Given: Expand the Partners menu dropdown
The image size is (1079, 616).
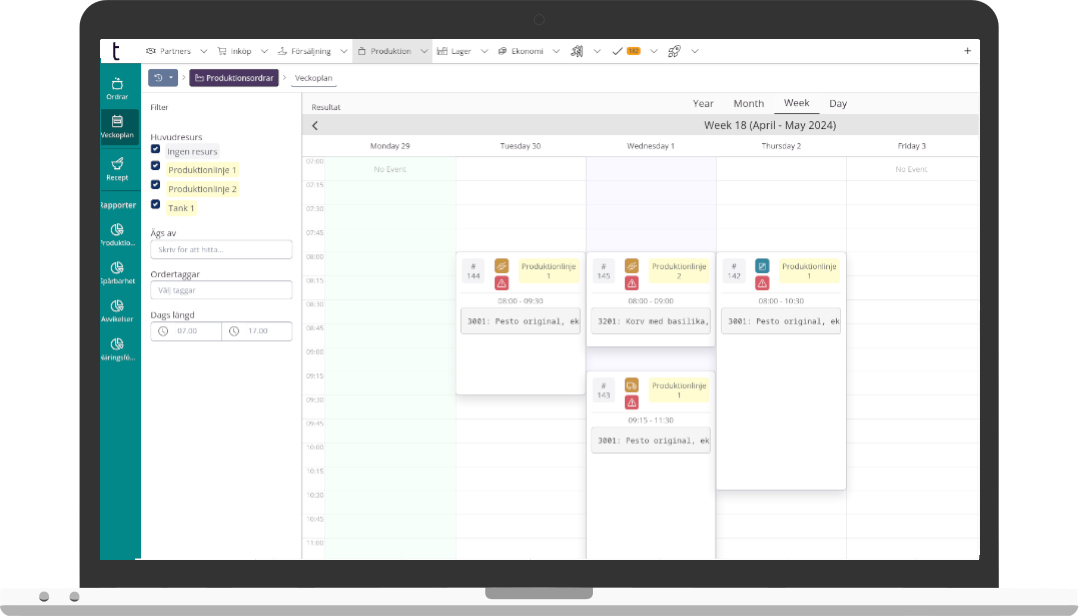Looking at the screenshot, I should 203,51.
